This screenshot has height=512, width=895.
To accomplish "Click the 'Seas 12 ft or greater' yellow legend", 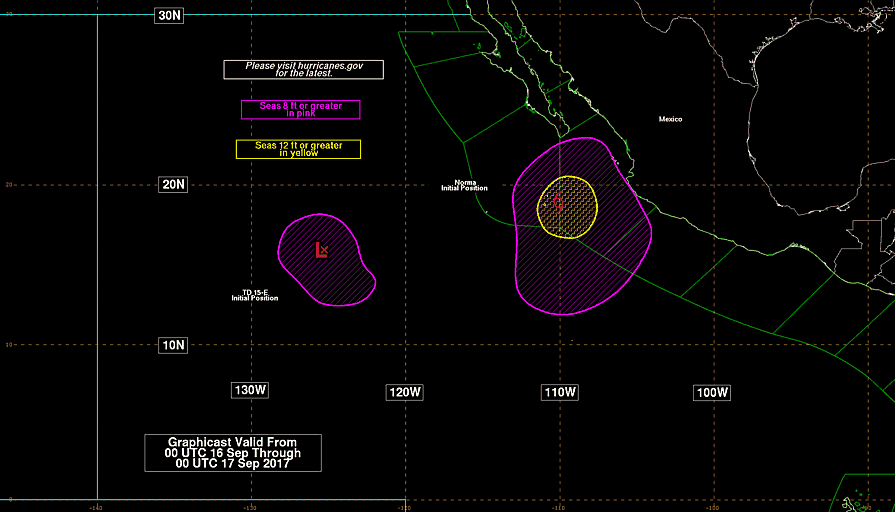I will point(299,149).
